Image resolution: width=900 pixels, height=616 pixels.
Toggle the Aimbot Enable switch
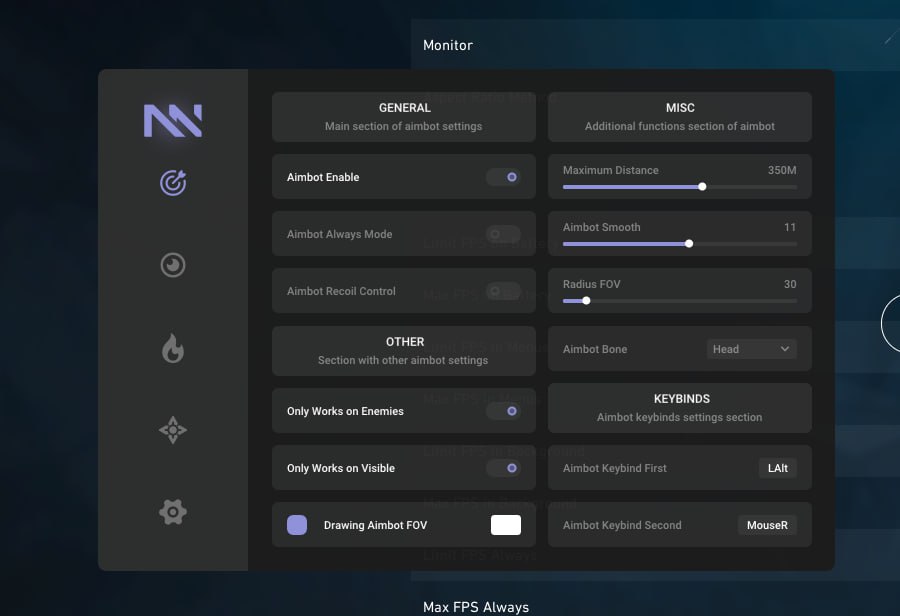[x=504, y=177]
